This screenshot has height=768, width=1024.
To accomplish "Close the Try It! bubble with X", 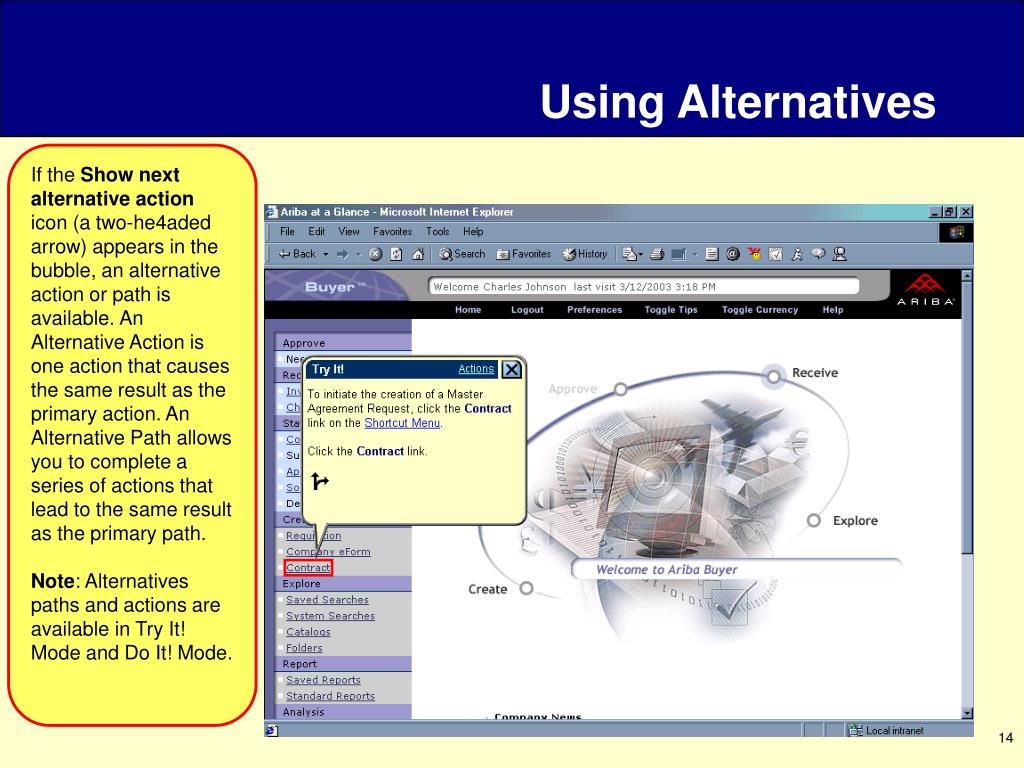I will (x=511, y=370).
